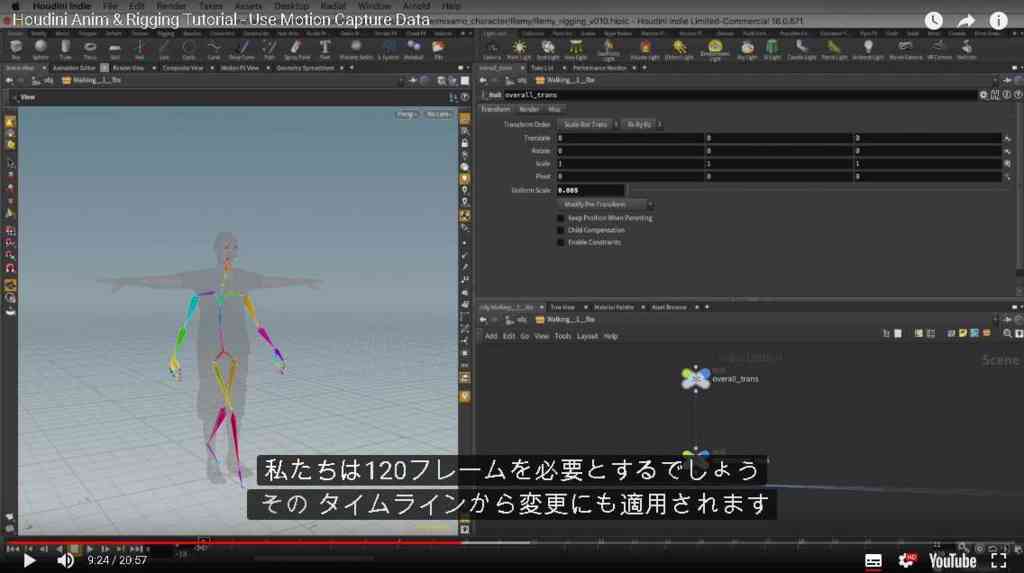Screen dimensions: 1024x573
Task: Open YouTube settings gear
Action: point(907,560)
